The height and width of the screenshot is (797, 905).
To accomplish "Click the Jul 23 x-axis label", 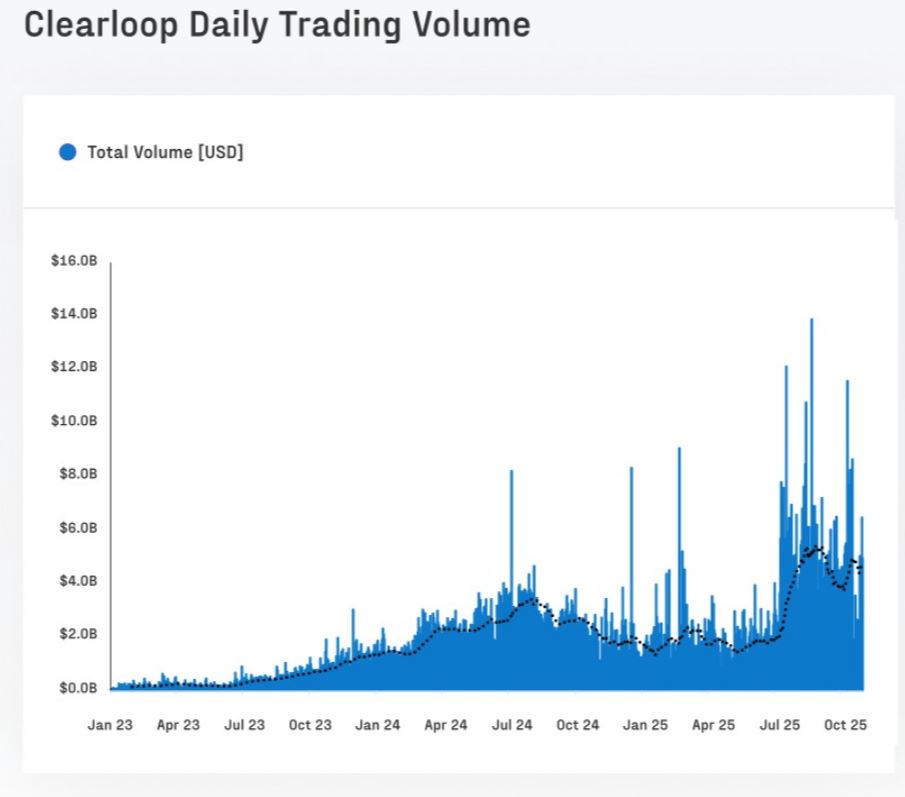I will tap(244, 725).
